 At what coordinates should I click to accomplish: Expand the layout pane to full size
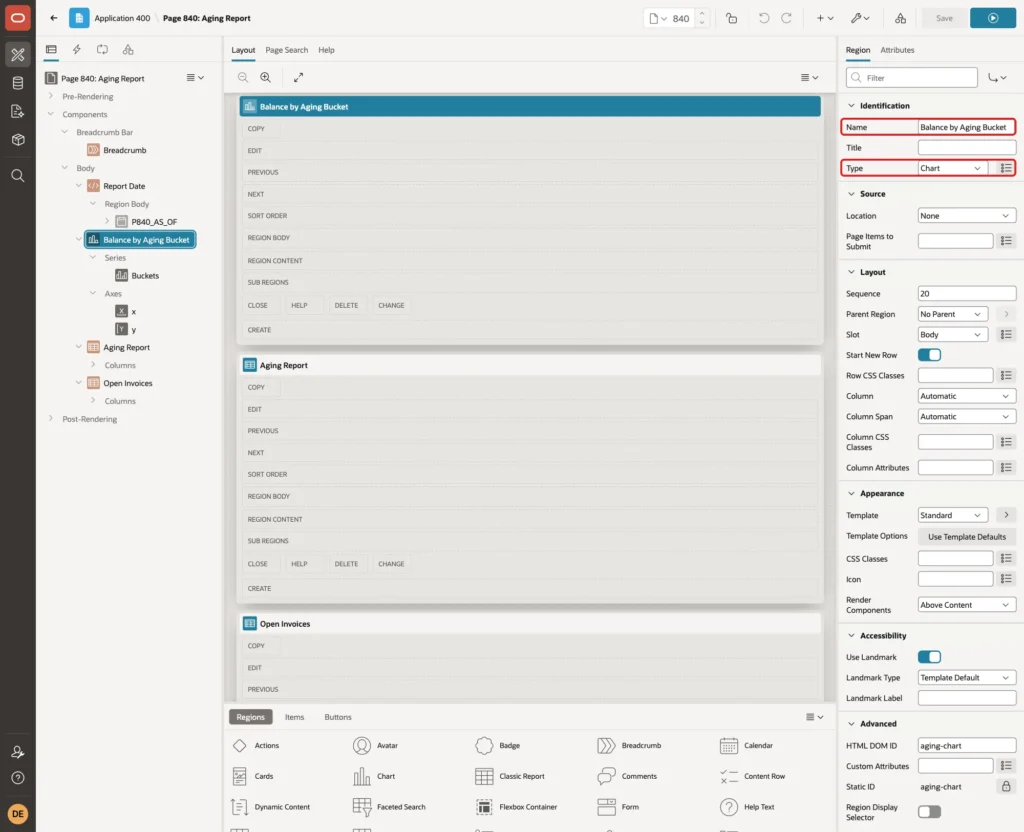[x=298, y=77]
